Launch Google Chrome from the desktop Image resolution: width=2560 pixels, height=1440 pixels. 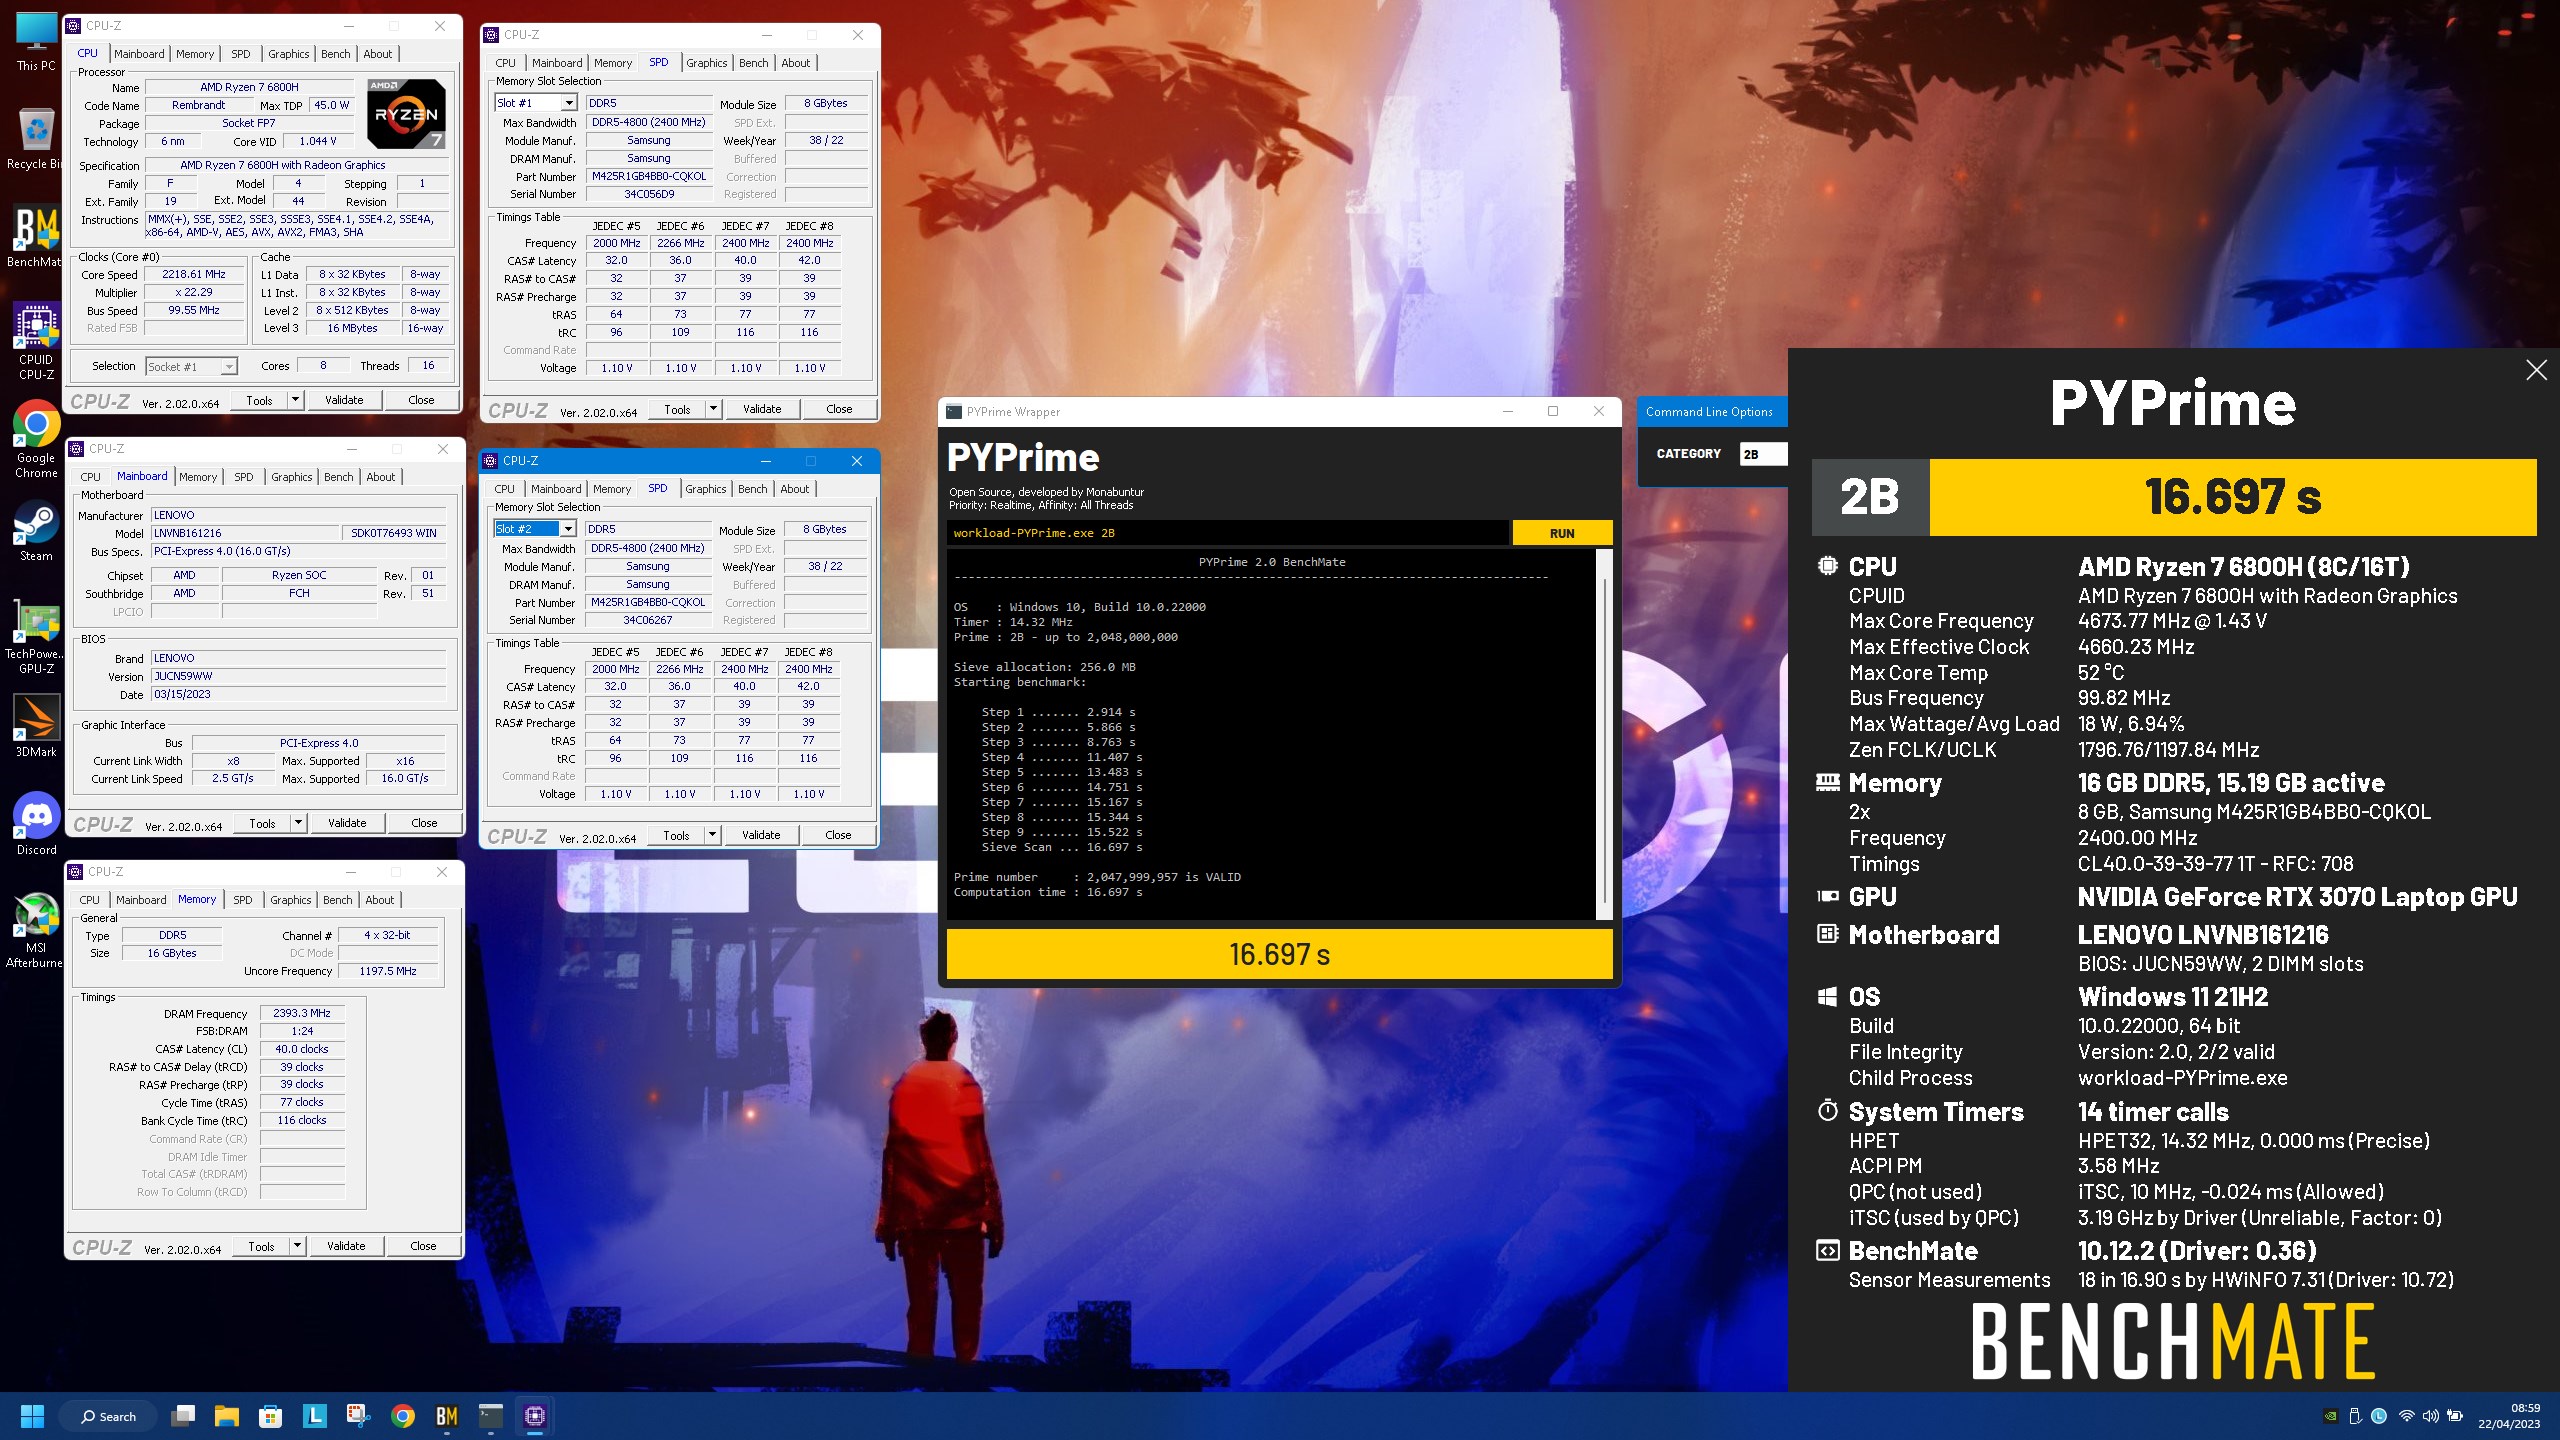[36, 440]
